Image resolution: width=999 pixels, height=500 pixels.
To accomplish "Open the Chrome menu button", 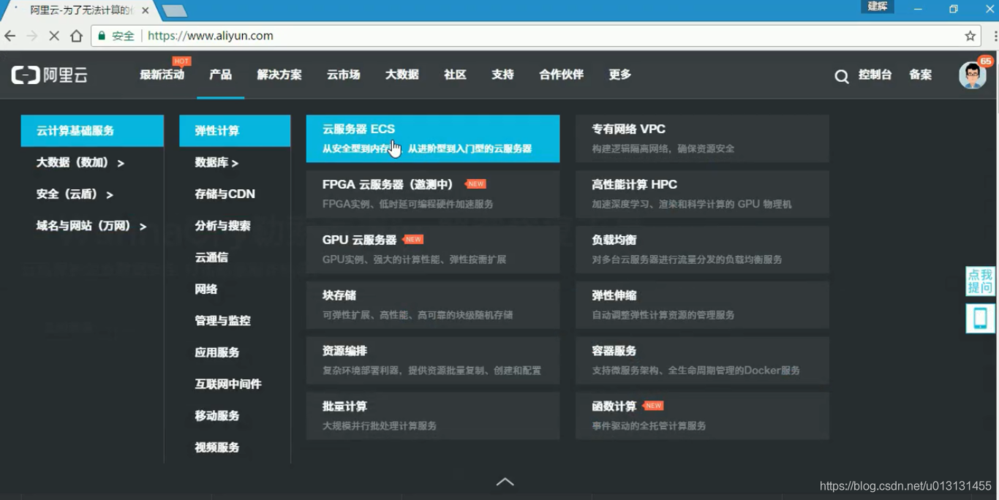I will coord(994,36).
